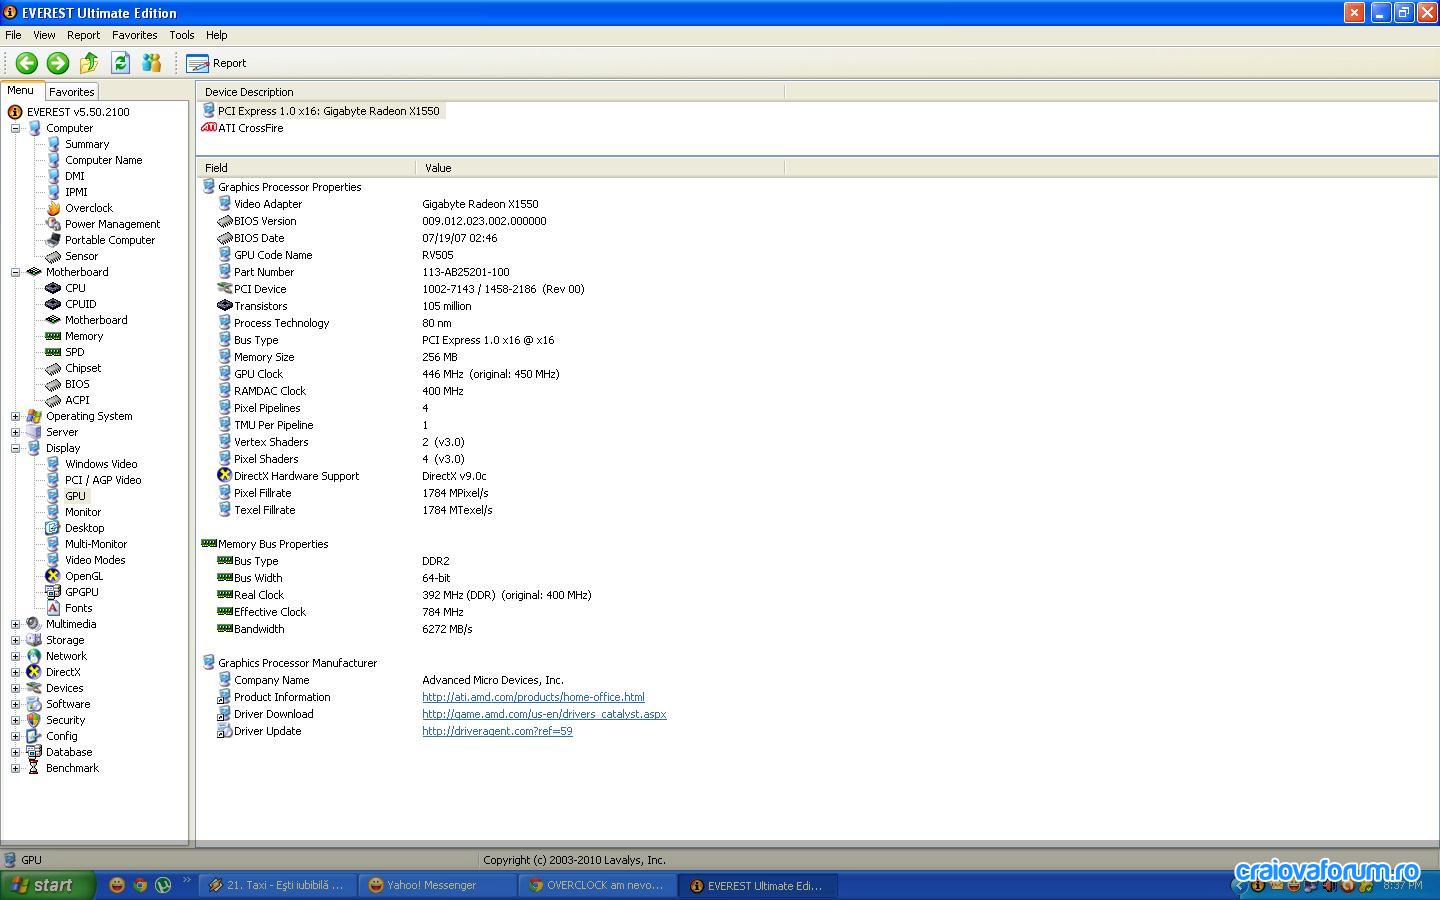1440x900 pixels.
Task: Select CPU chip icon under Motherboard
Action: 53,288
